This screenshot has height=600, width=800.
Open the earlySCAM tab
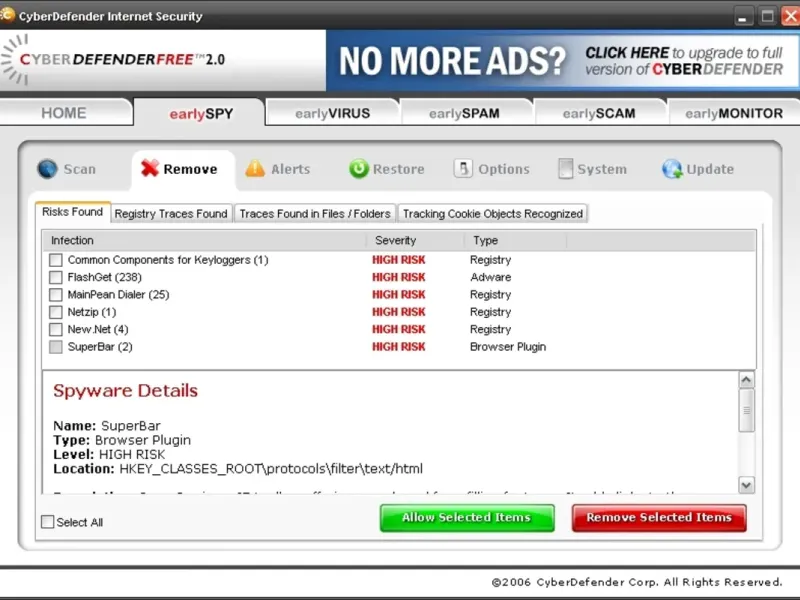coord(599,113)
